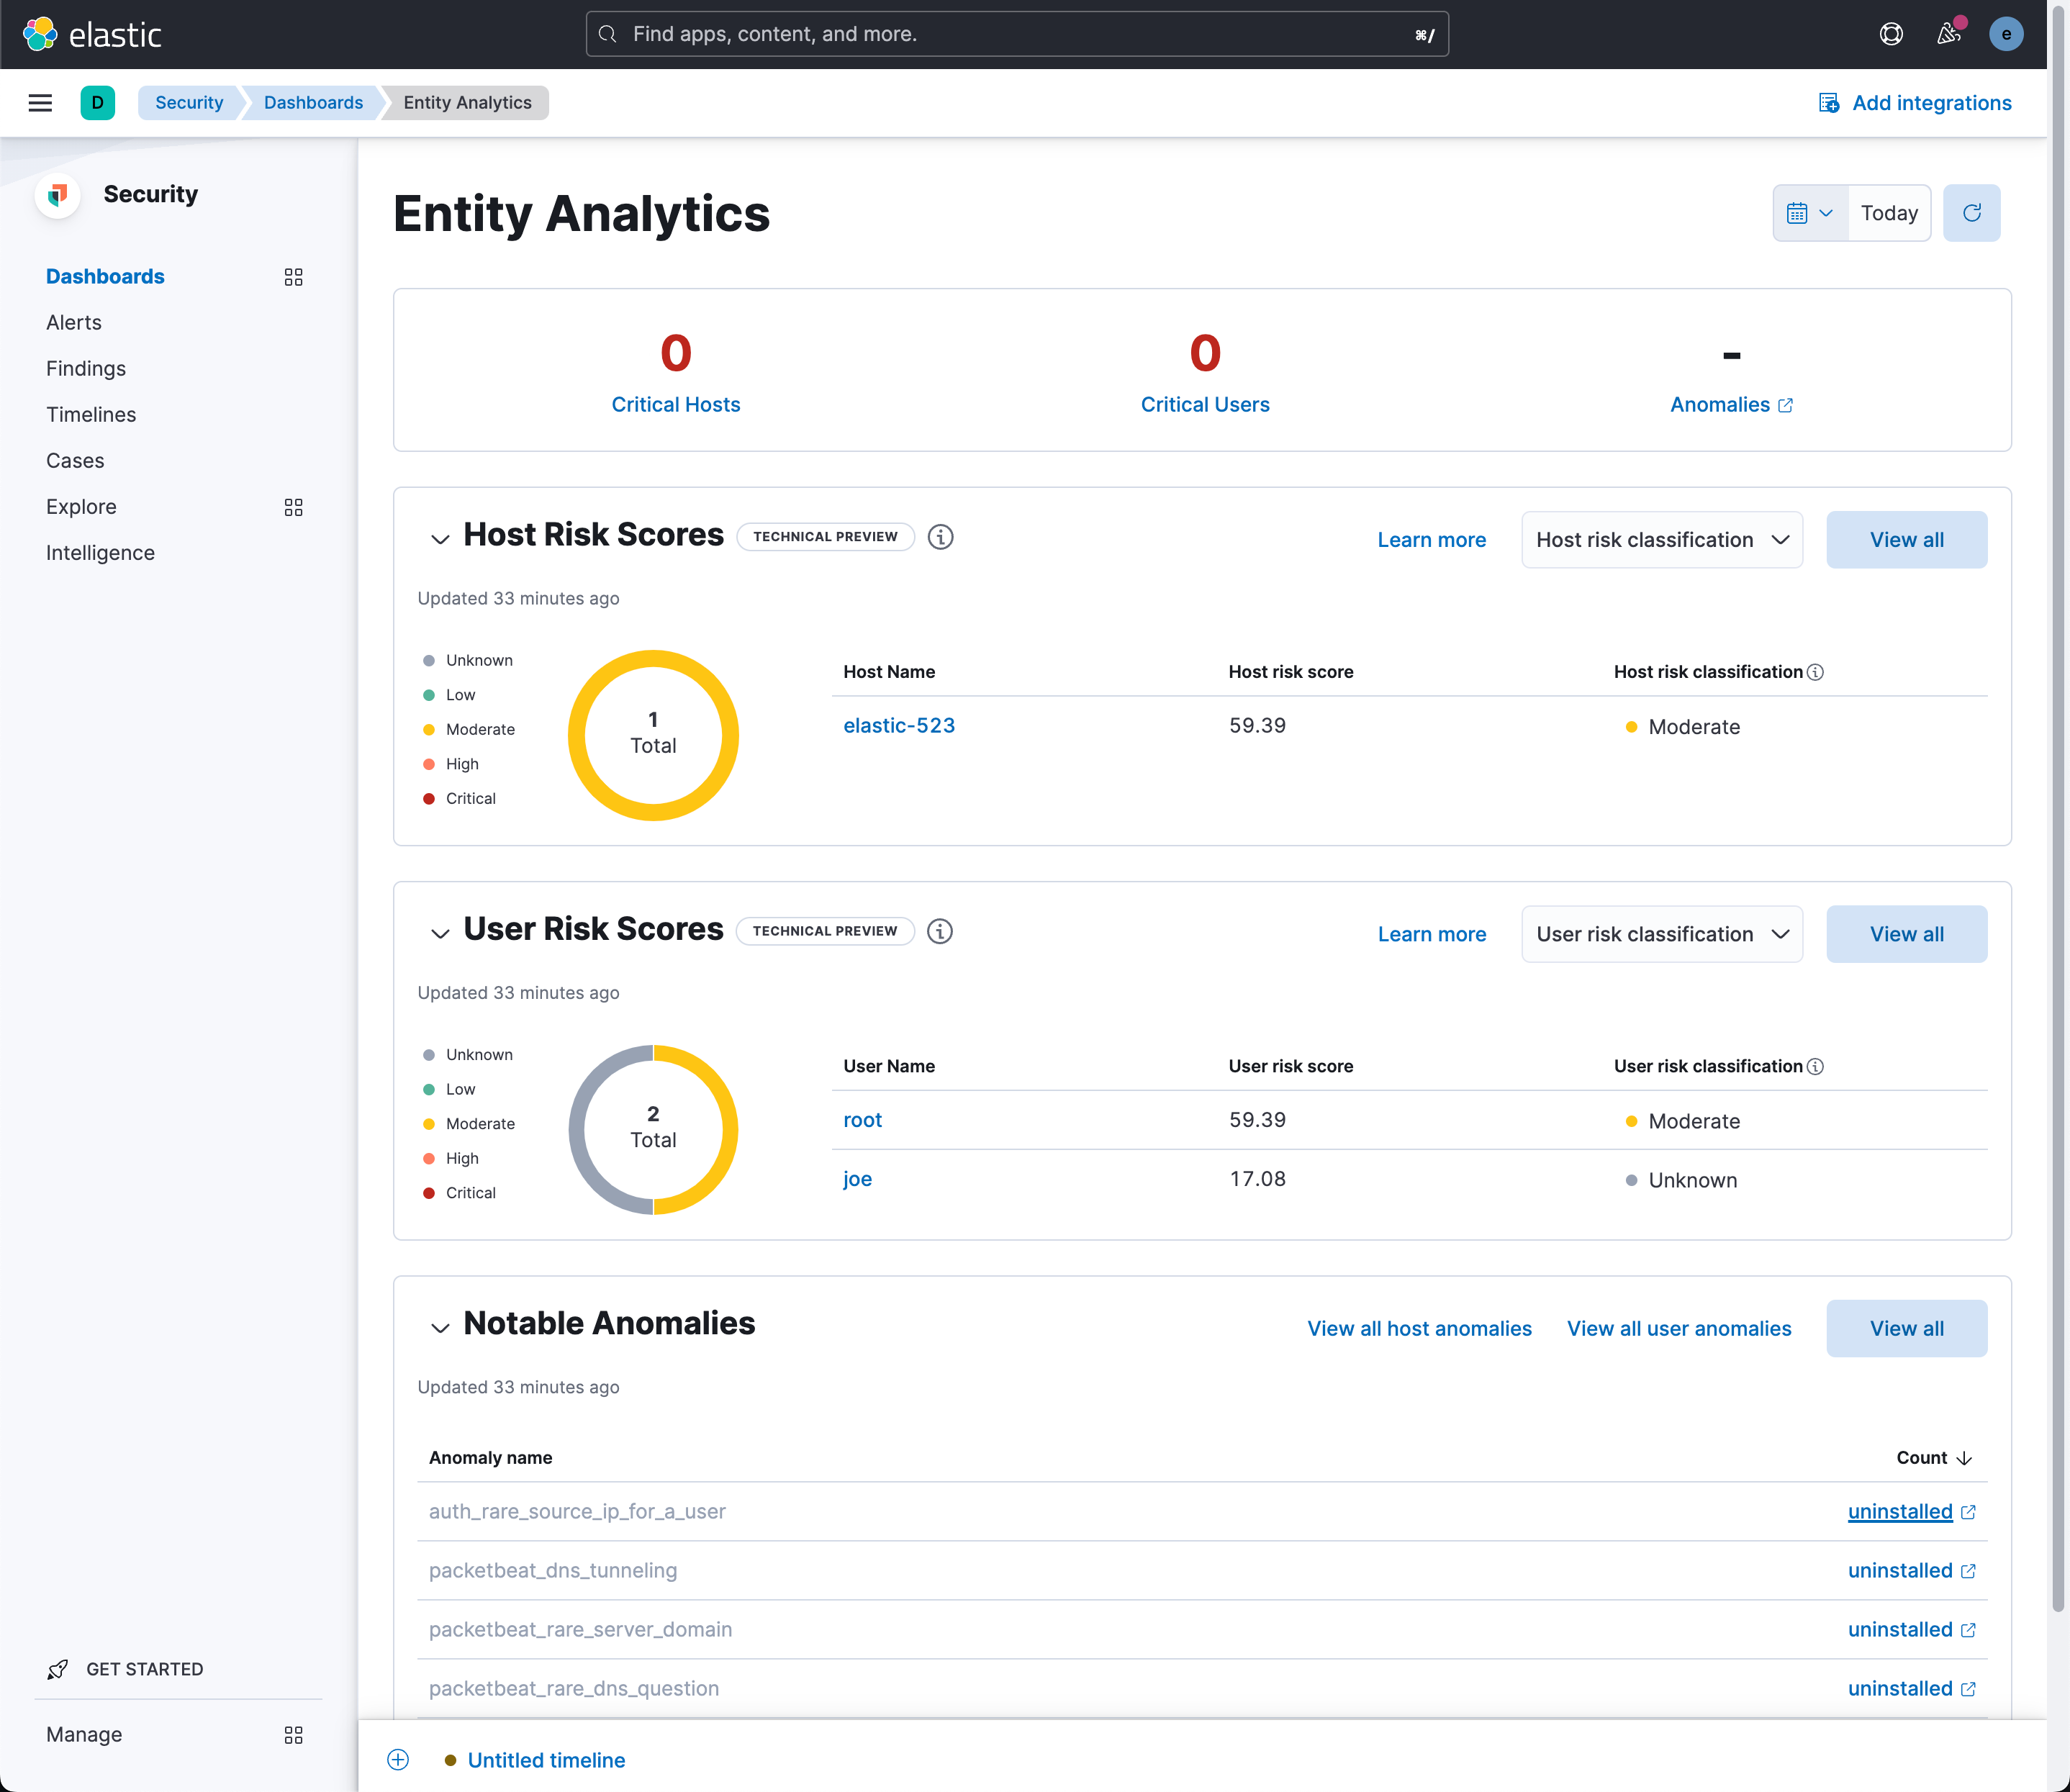Open the Explore nested menu grid icon
2070x1792 pixels.
pos(293,508)
